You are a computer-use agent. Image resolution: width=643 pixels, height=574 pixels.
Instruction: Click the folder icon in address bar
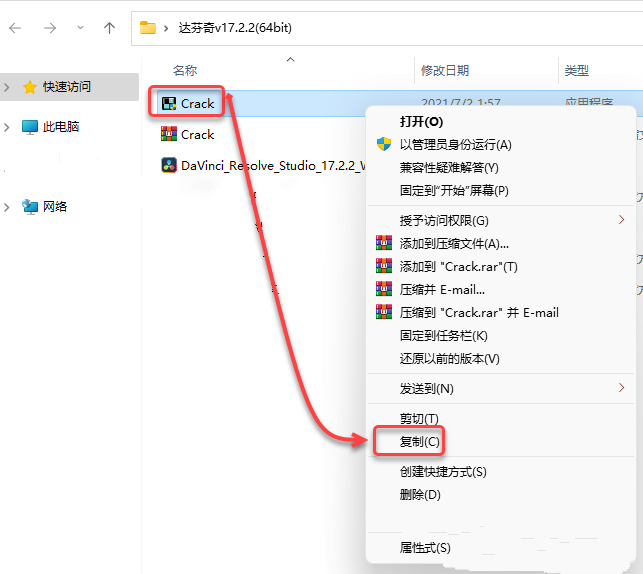point(148,28)
